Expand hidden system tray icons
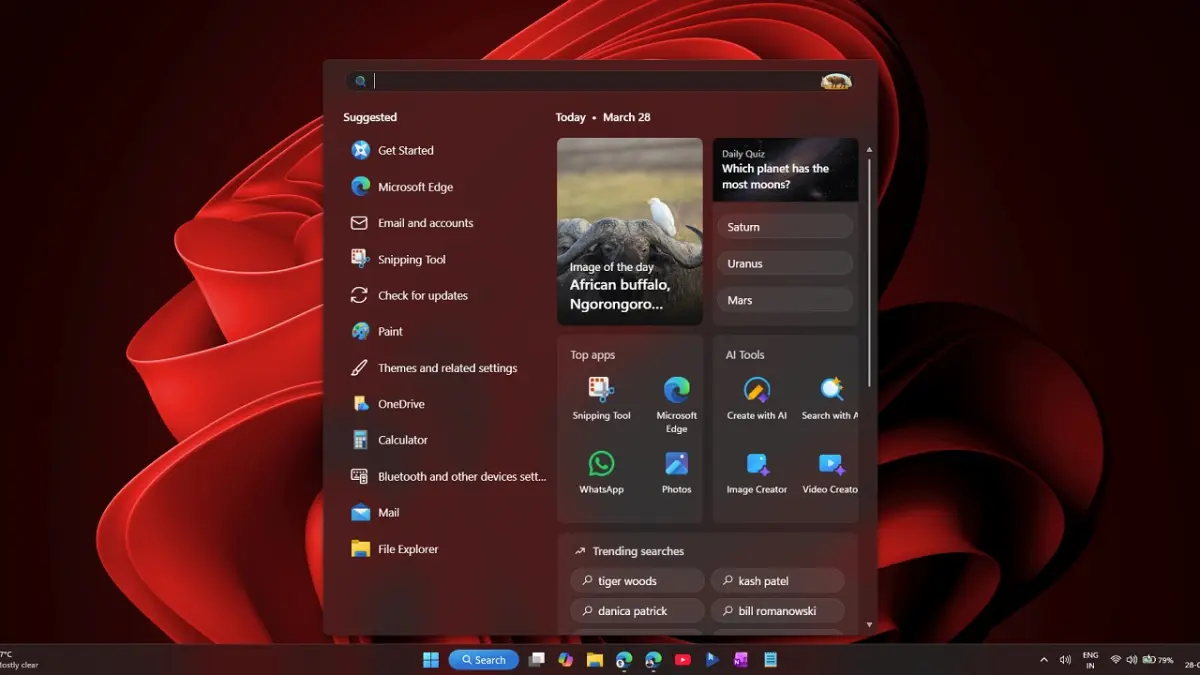The width and height of the screenshot is (1200, 675). tap(1043, 659)
